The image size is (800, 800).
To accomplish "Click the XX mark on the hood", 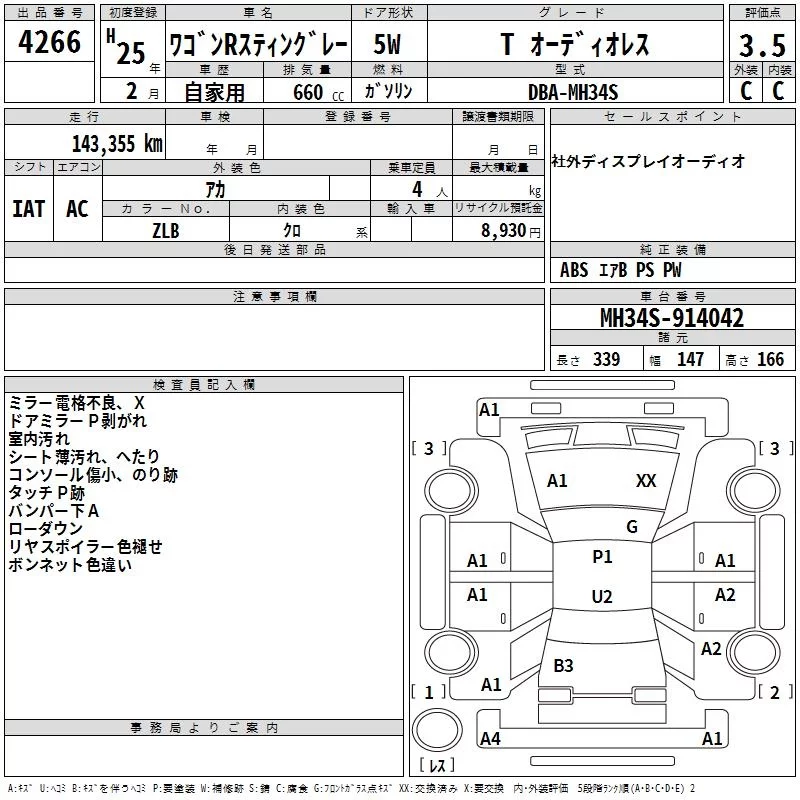I will pos(646,481).
